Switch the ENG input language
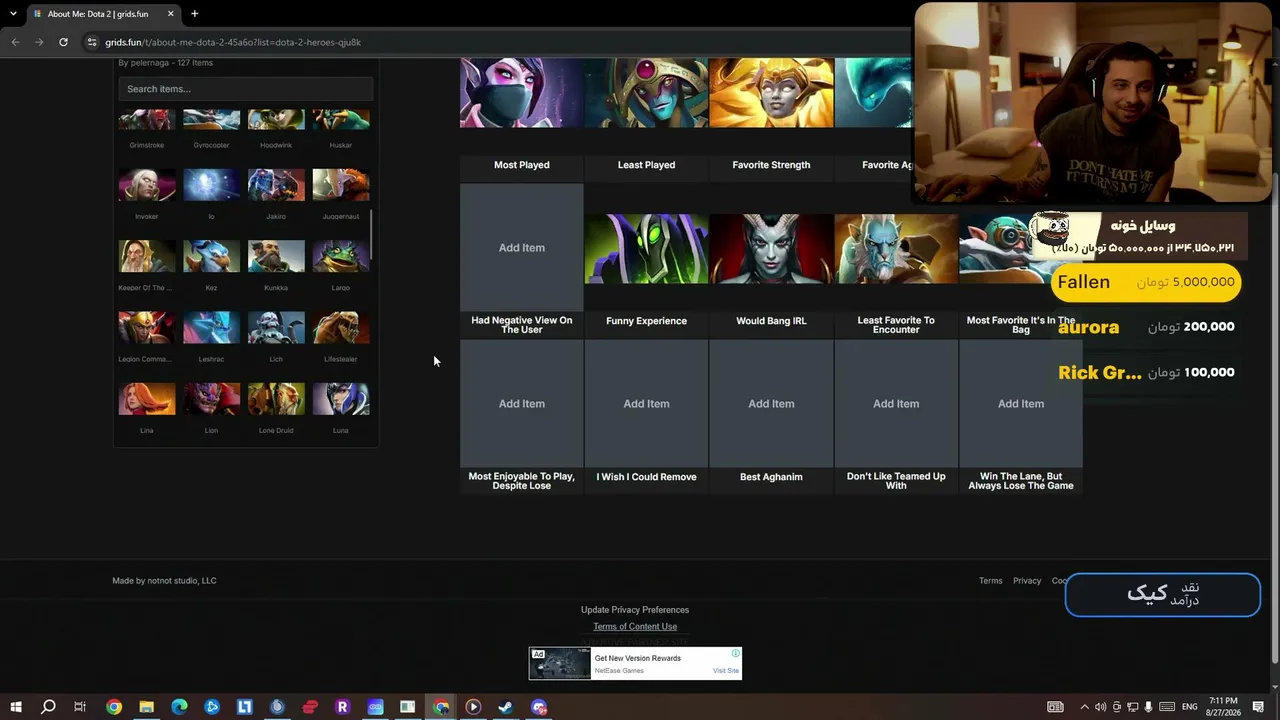1280x720 pixels. pyautogui.click(x=1189, y=707)
